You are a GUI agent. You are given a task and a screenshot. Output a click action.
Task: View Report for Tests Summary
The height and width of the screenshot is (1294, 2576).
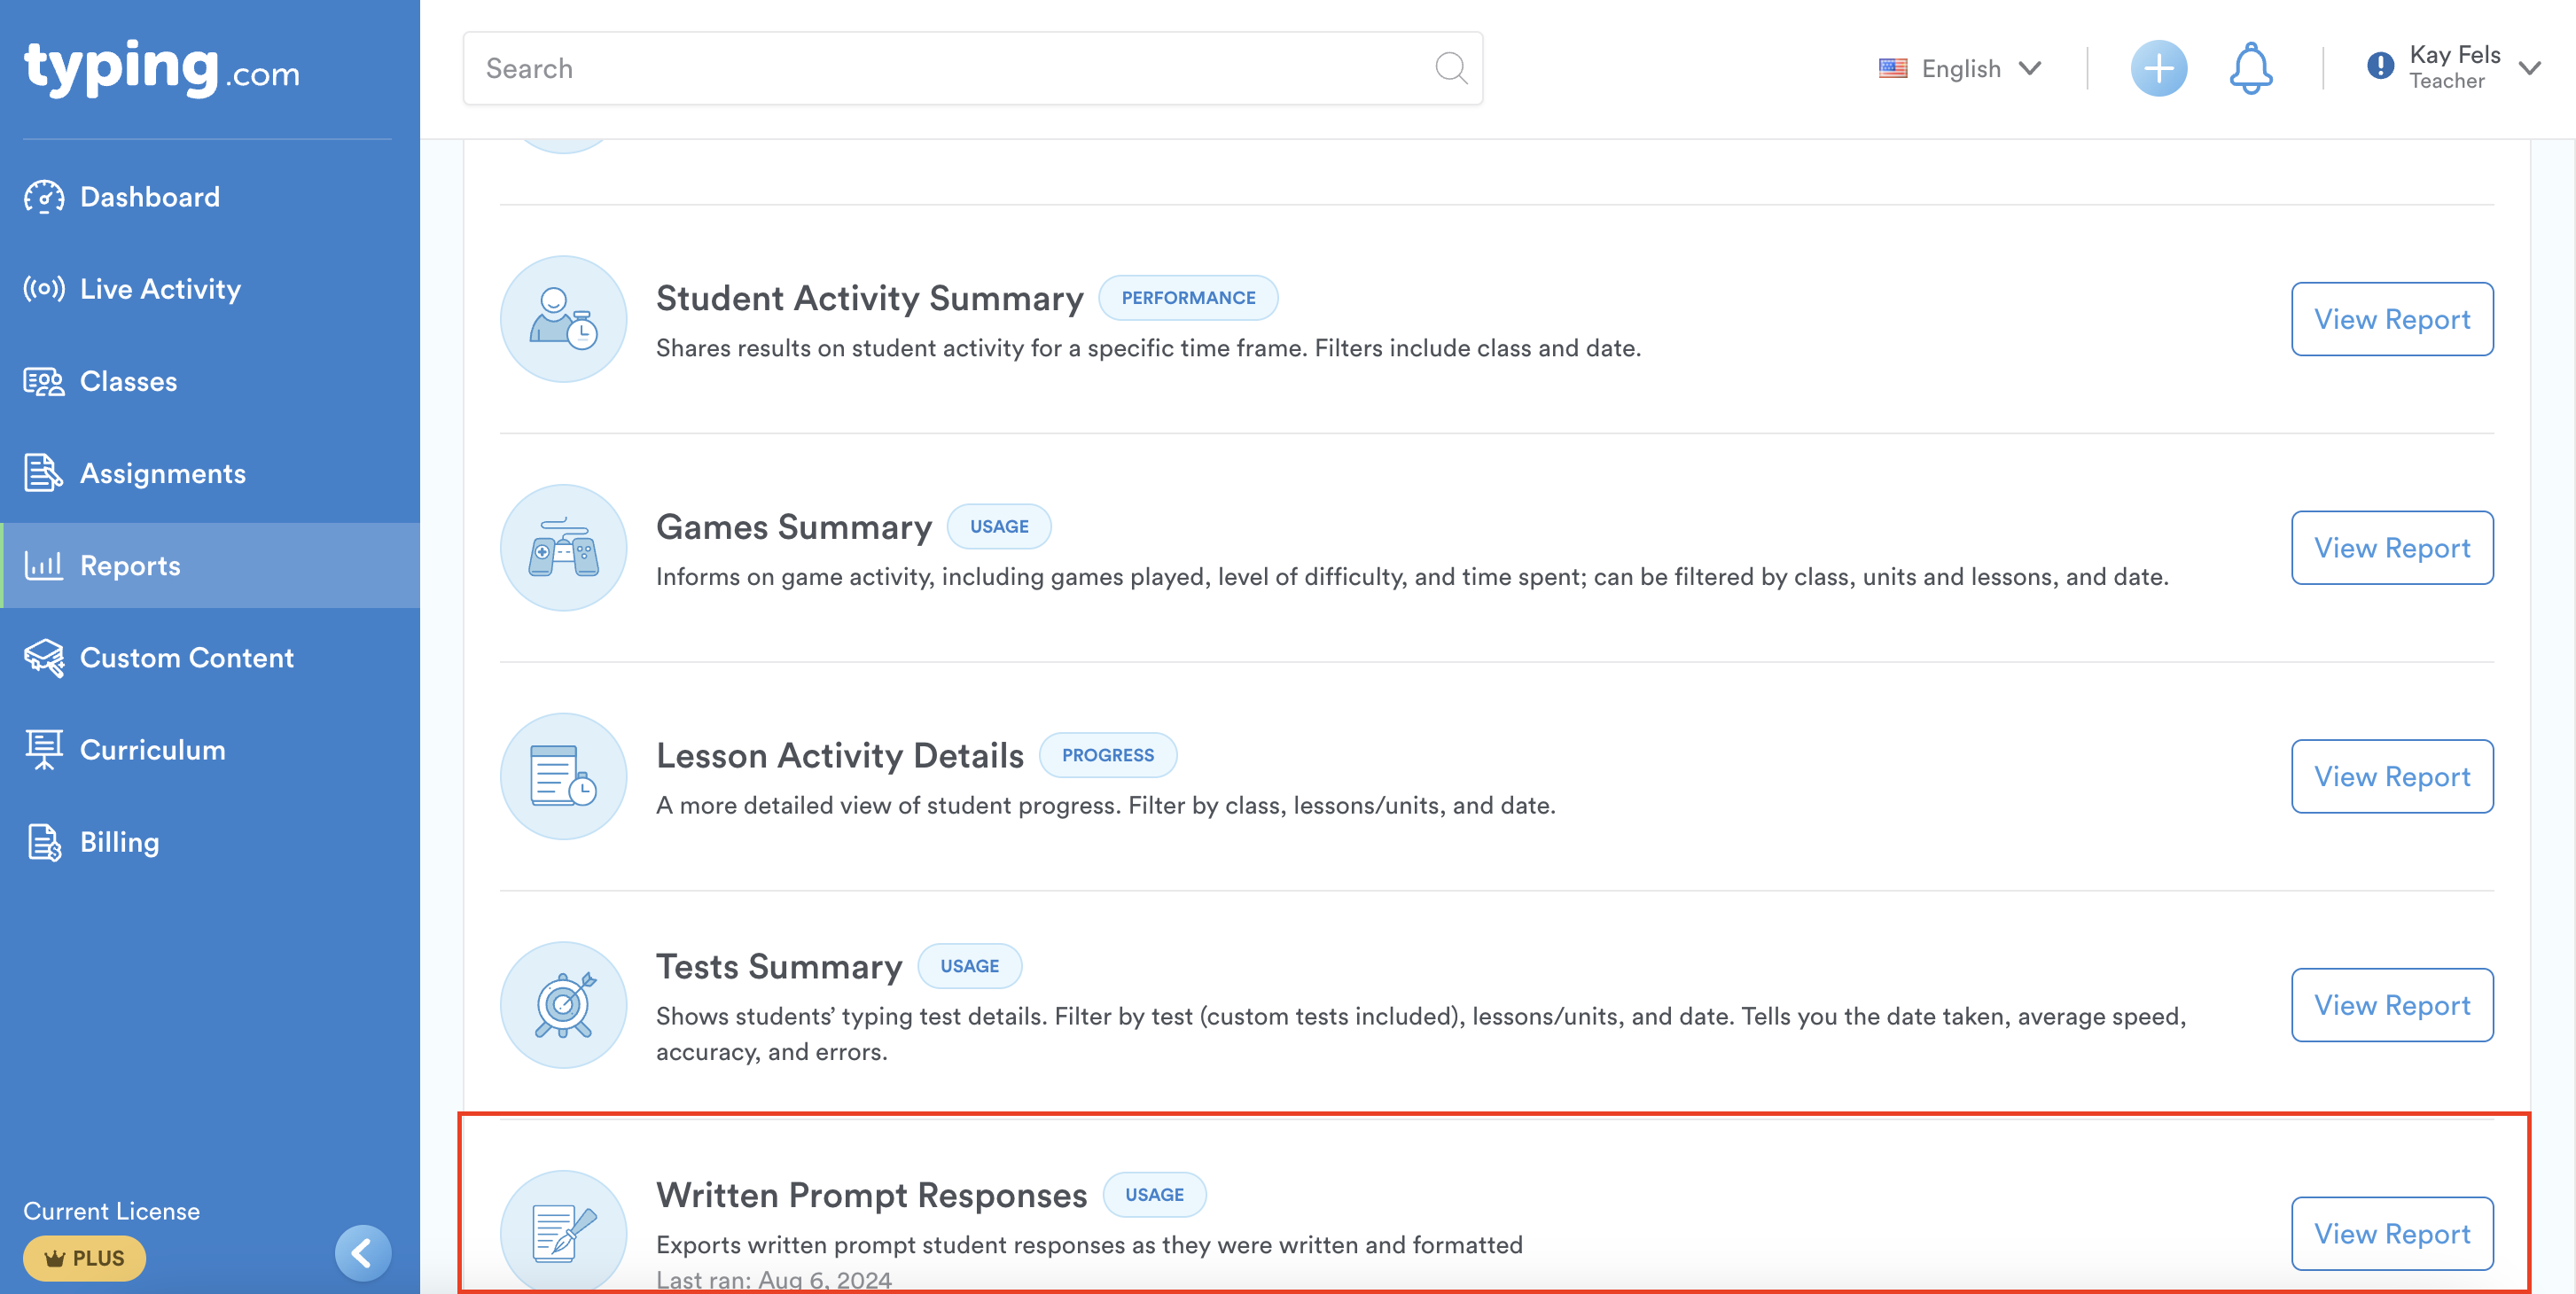2391,1005
